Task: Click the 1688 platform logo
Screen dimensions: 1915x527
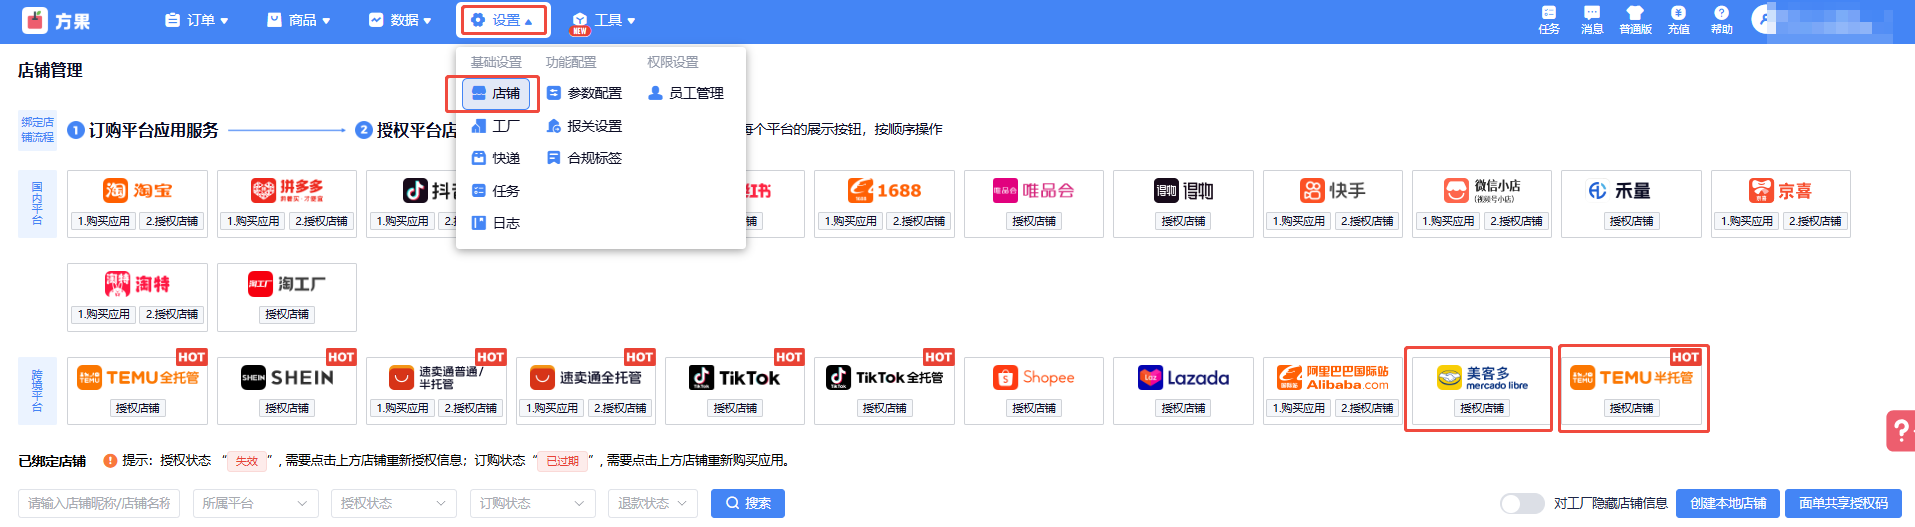Action: [884, 190]
